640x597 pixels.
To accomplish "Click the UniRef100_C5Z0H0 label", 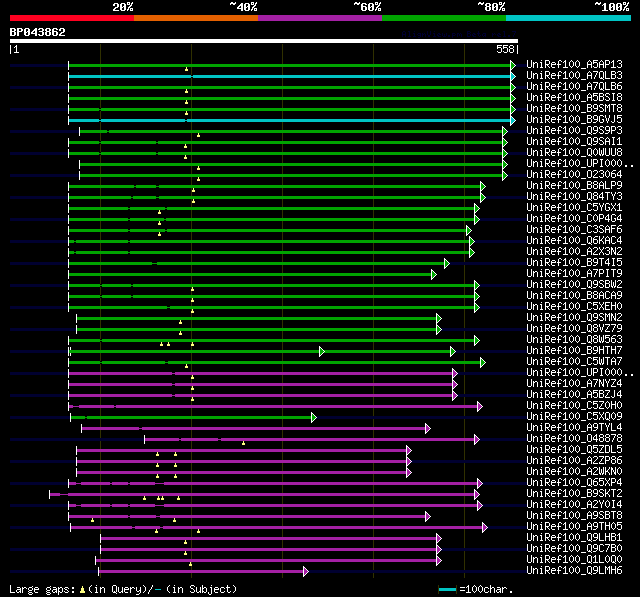I will pyautogui.click(x=574, y=406).
